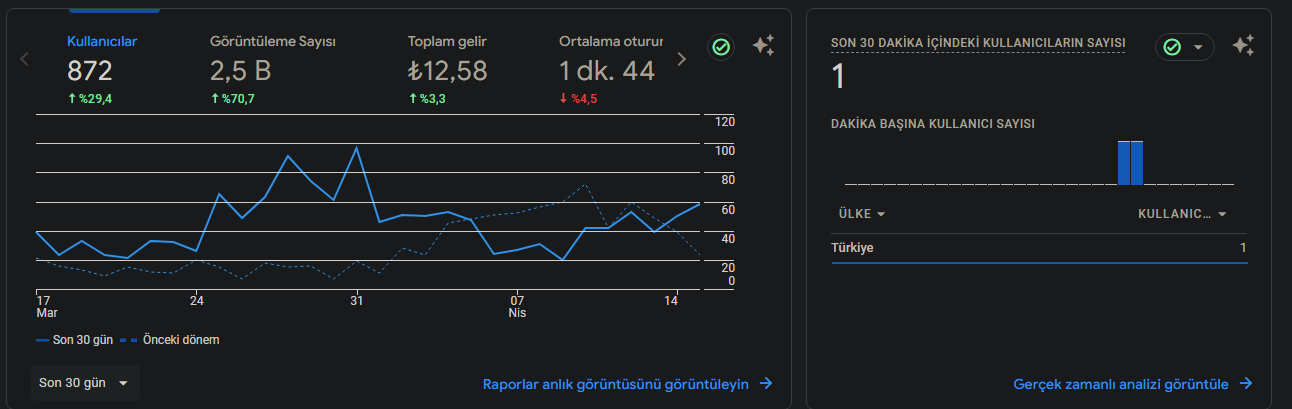Switch to the Ortalama oturum metric tab
This screenshot has height=409, width=1292.
(610, 70)
